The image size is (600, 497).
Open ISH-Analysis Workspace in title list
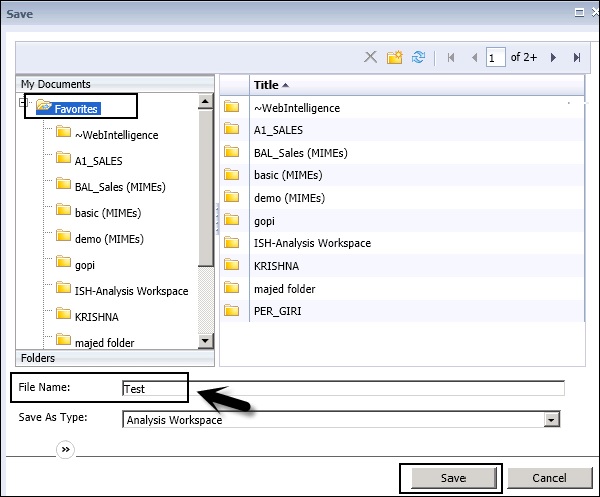click(313, 243)
